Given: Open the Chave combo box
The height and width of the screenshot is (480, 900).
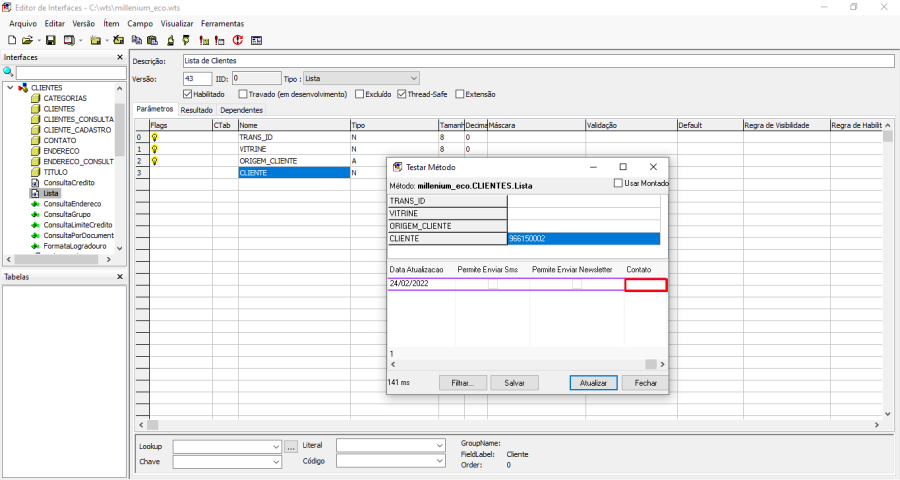Looking at the screenshot, I should [227, 462].
